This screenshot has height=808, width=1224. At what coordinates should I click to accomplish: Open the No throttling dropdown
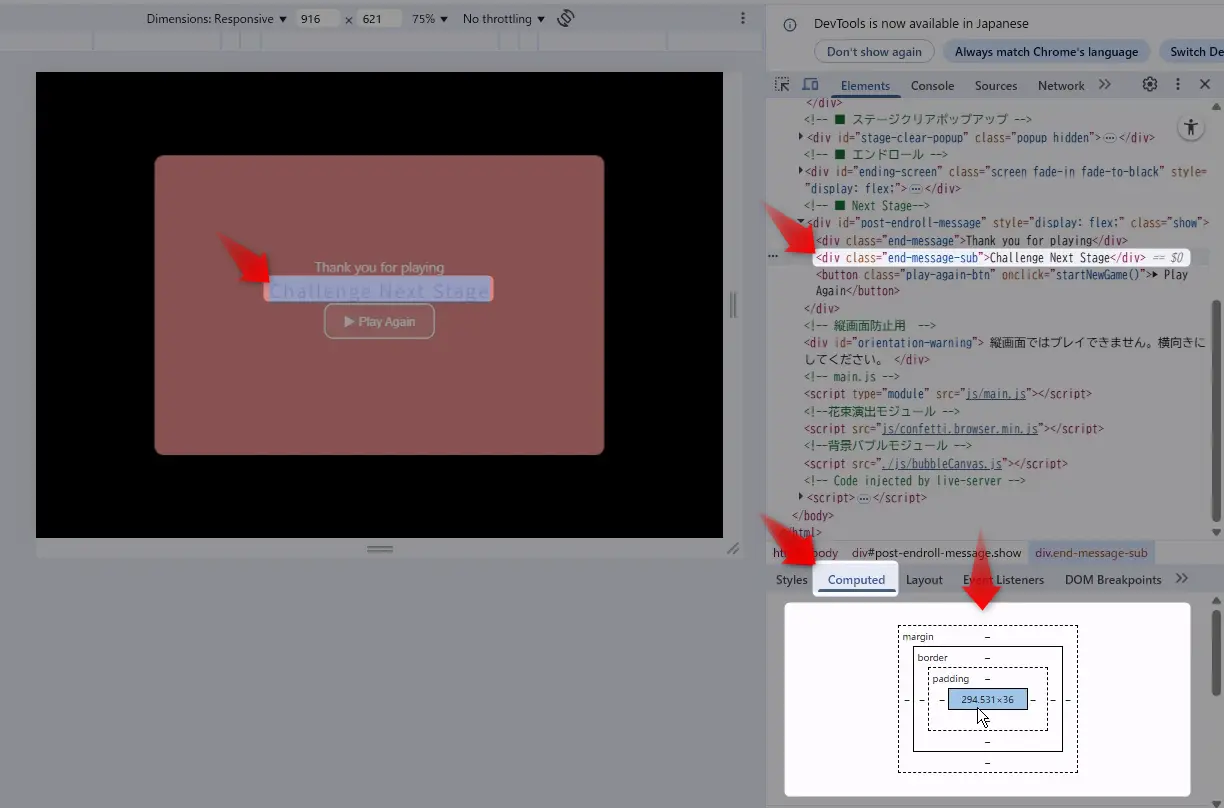(503, 19)
